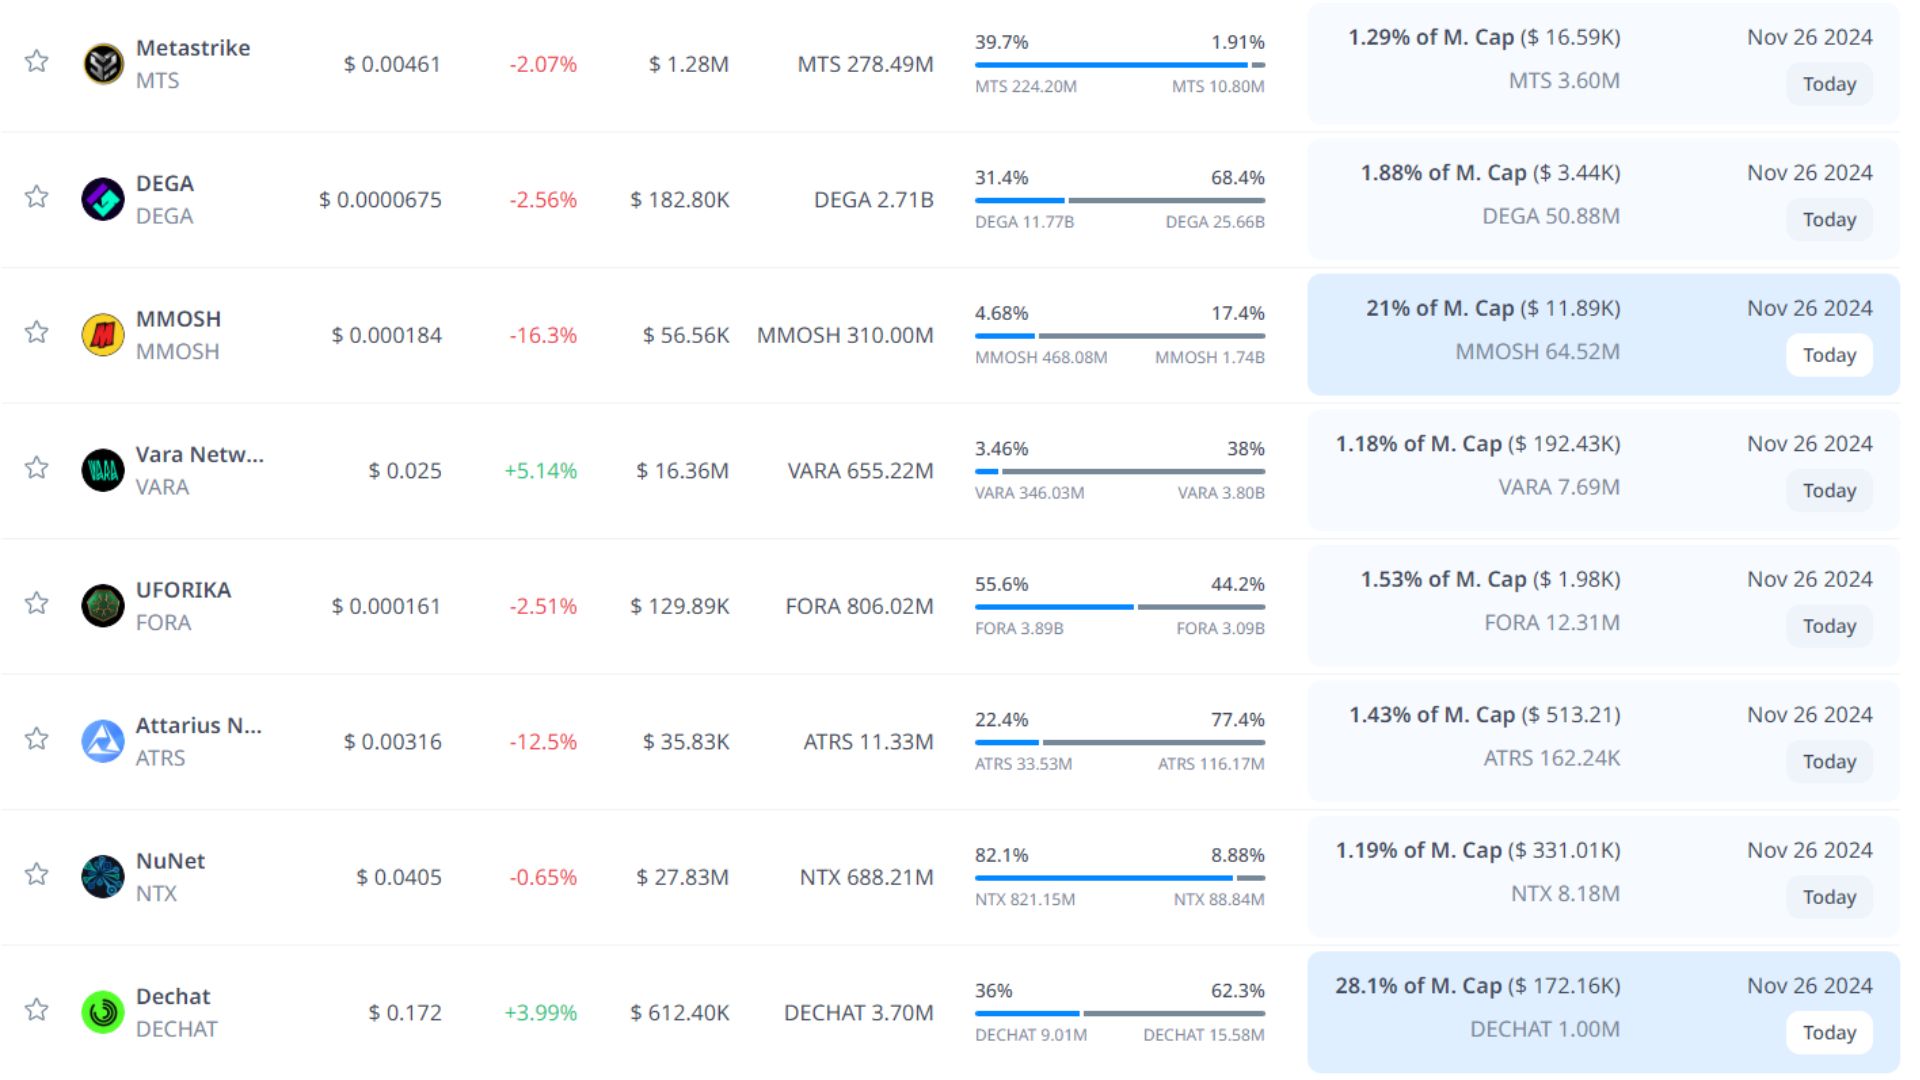This screenshot has width=1920, height=1080.
Task: Star the NuNet row as favorite
Action: coord(37,874)
